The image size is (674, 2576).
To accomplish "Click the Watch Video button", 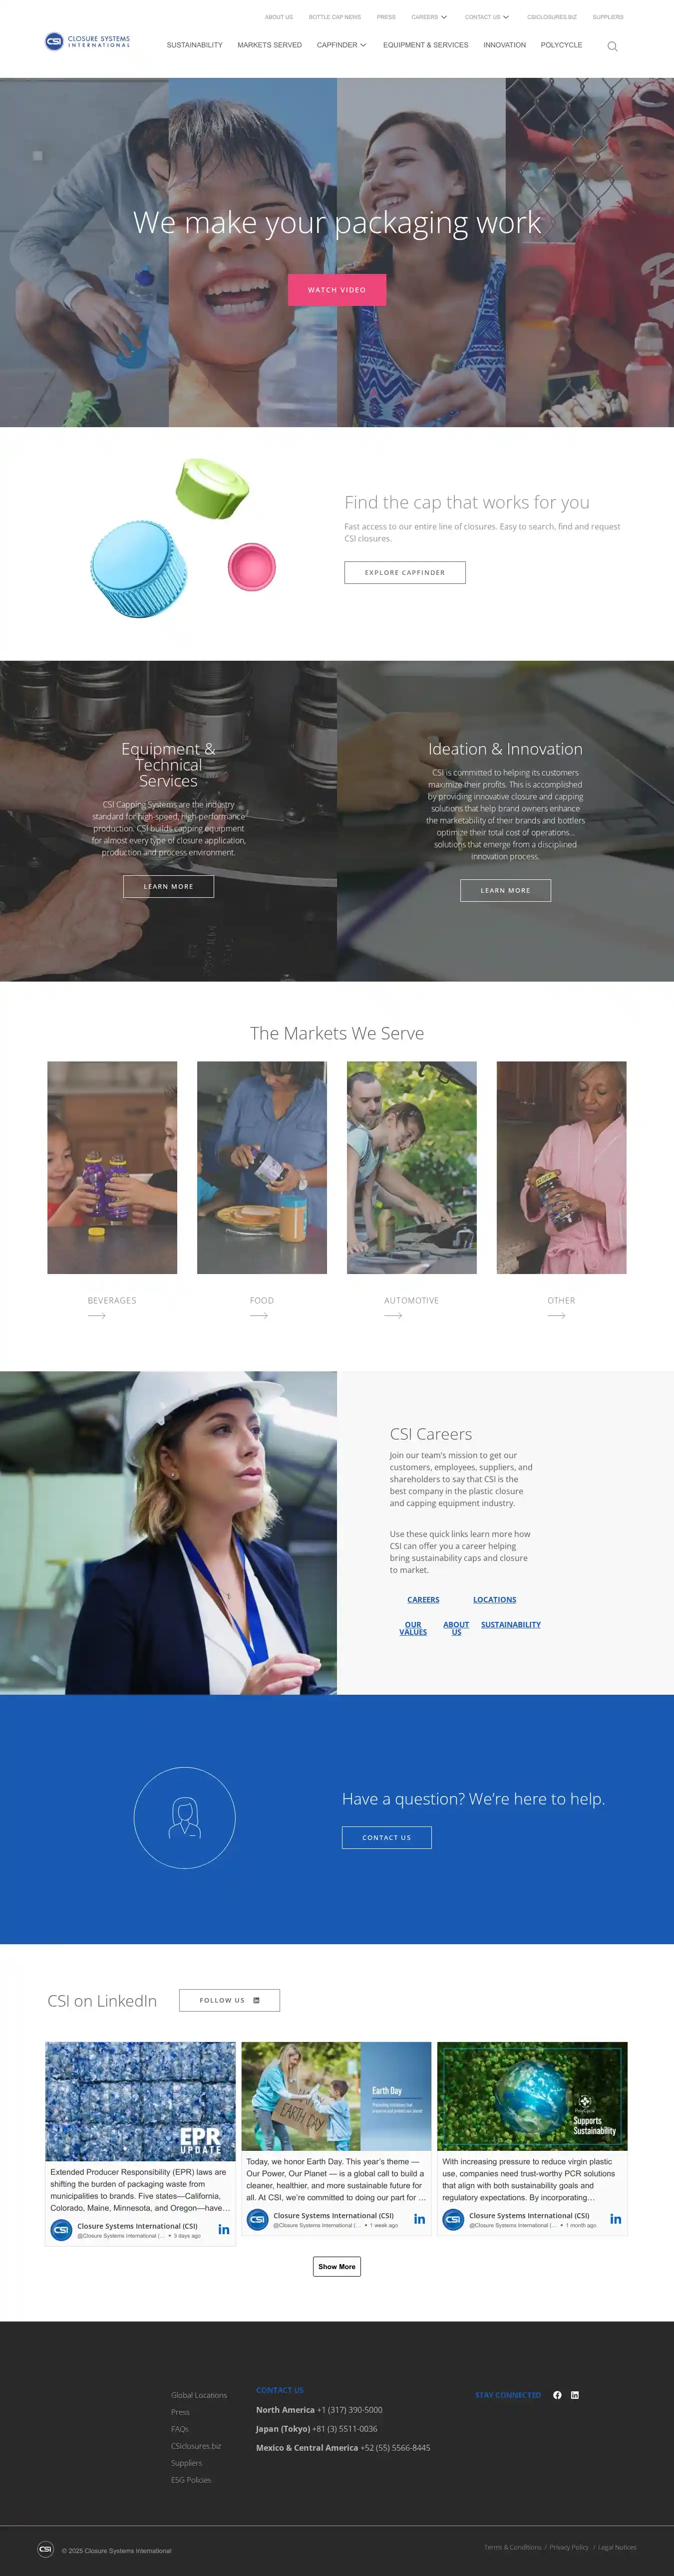I will [337, 290].
